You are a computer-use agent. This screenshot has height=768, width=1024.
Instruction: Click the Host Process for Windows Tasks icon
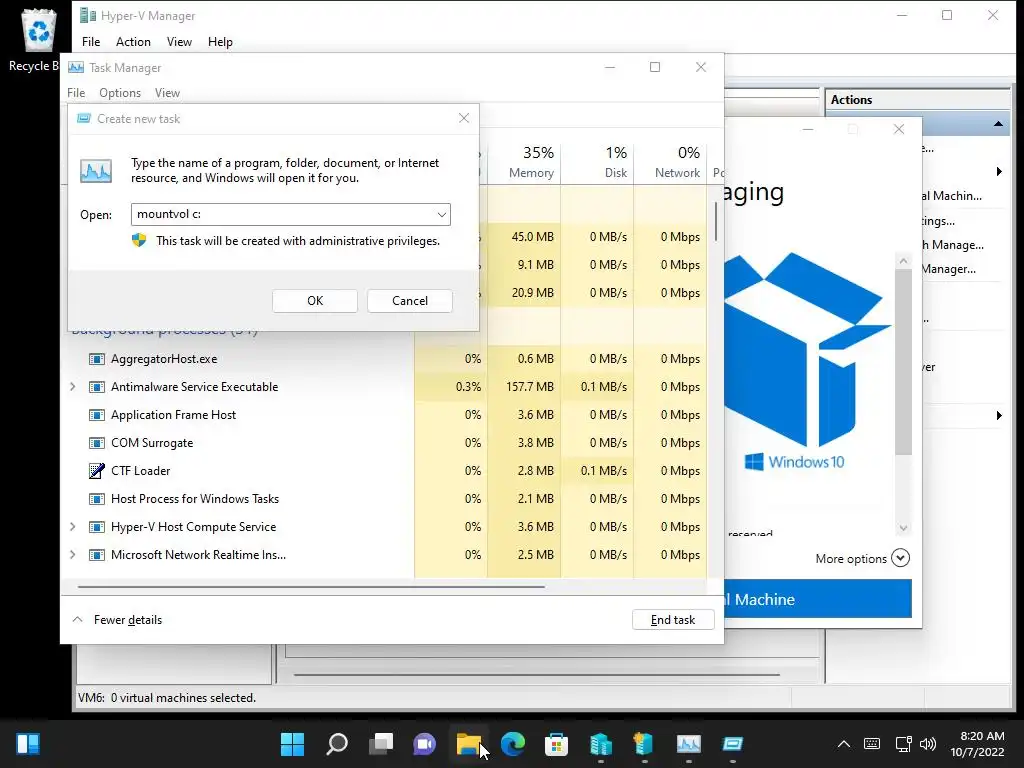(x=97, y=499)
